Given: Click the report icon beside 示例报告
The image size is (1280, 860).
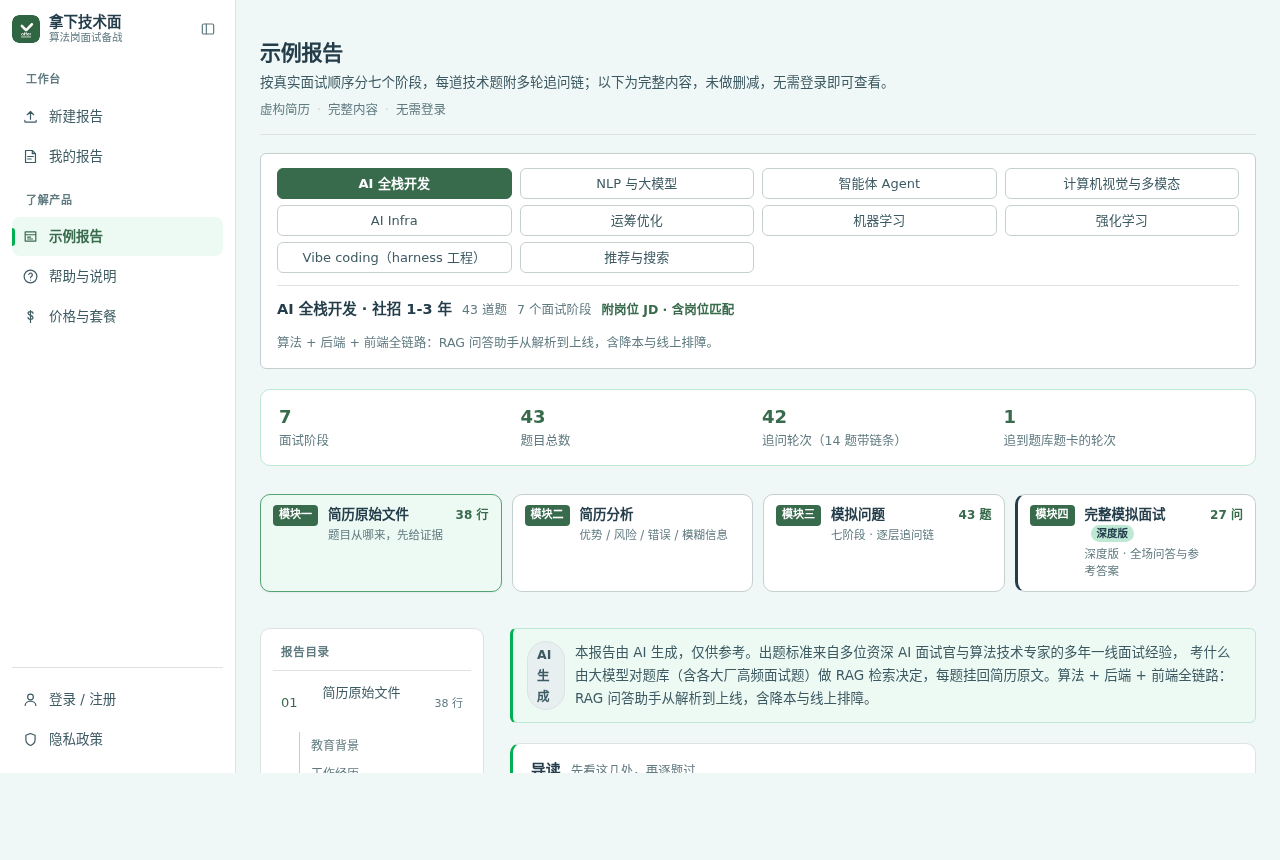Looking at the screenshot, I should (x=30, y=236).
